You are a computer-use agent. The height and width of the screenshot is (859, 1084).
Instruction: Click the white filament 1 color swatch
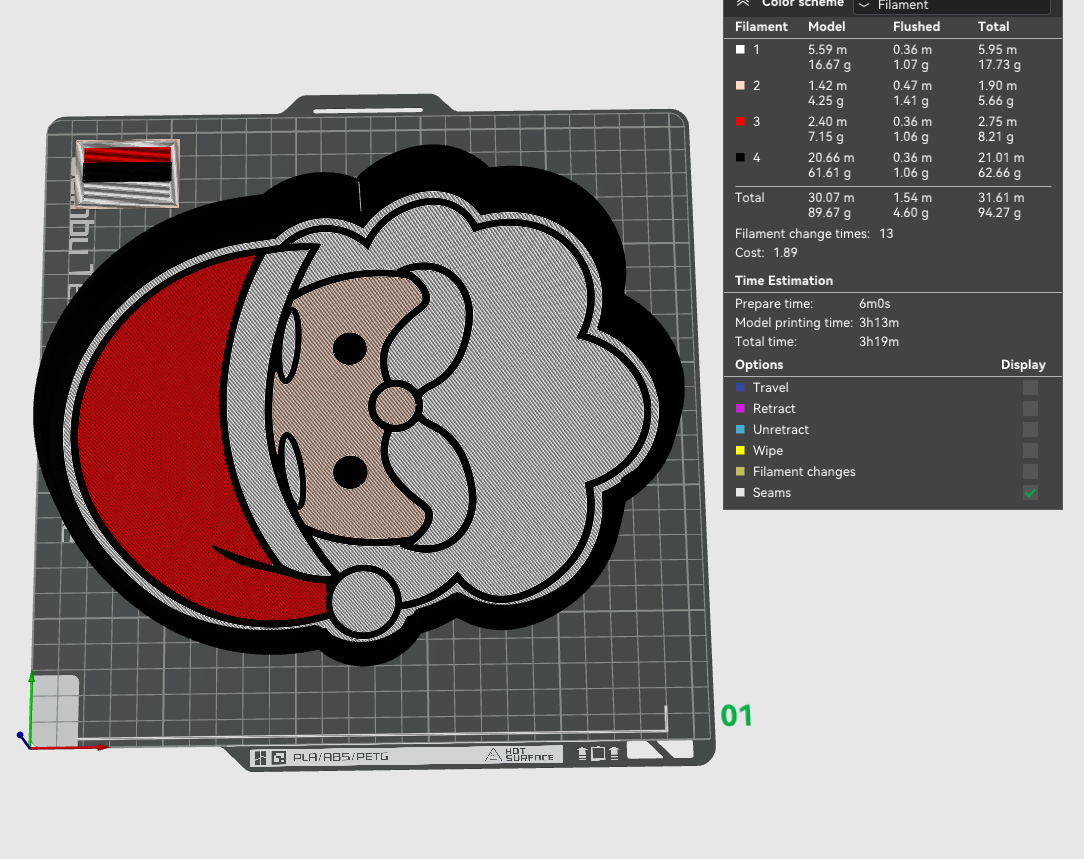(x=740, y=50)
